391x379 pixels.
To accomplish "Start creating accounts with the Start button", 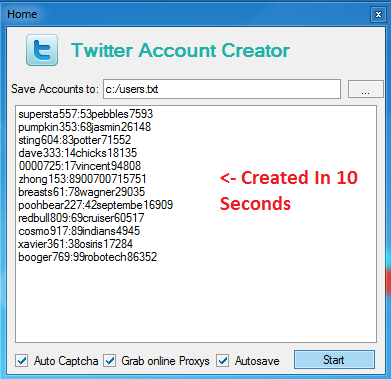I will [x=334, y=360].
